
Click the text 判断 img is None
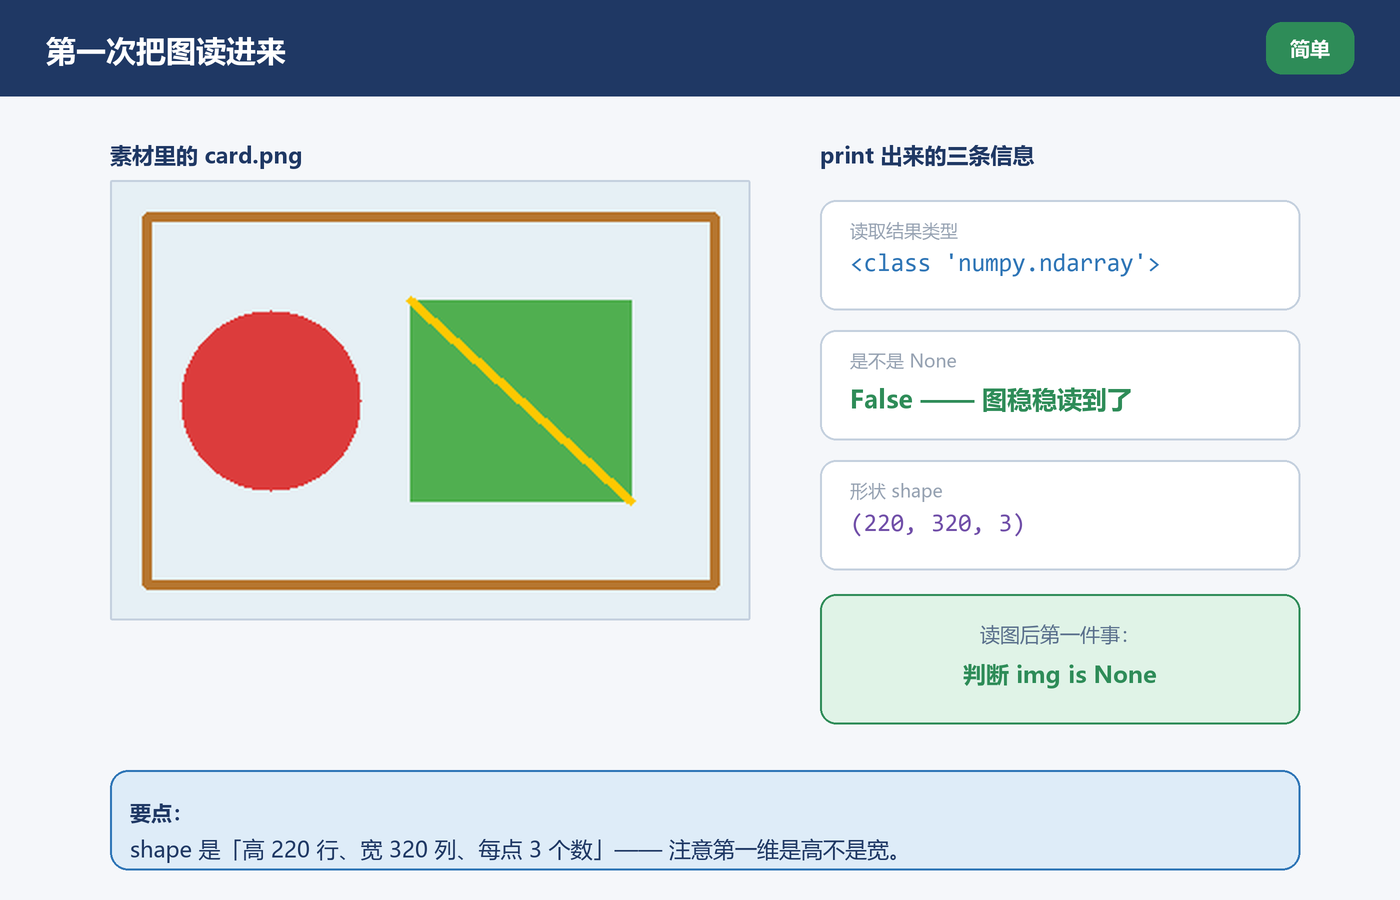point(1060,675)
